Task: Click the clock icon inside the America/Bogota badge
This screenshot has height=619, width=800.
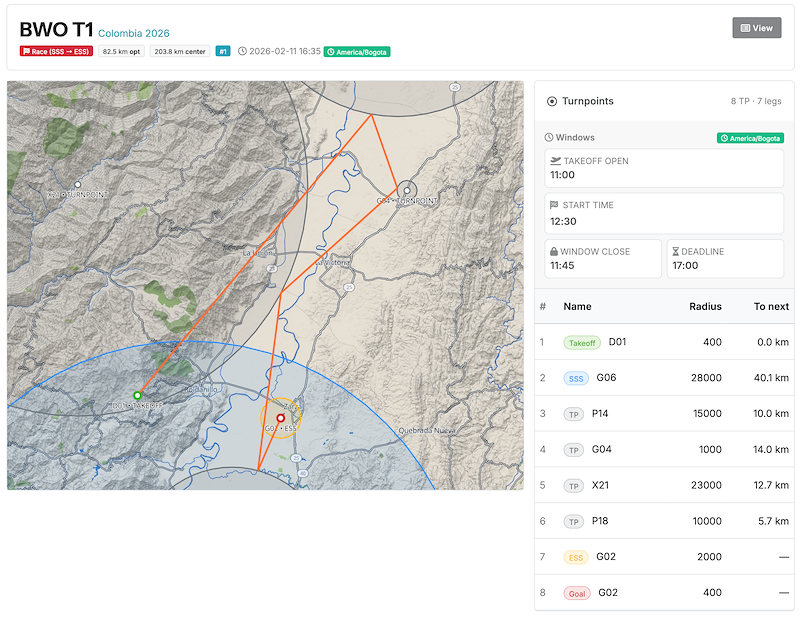Action: point(725,138)
